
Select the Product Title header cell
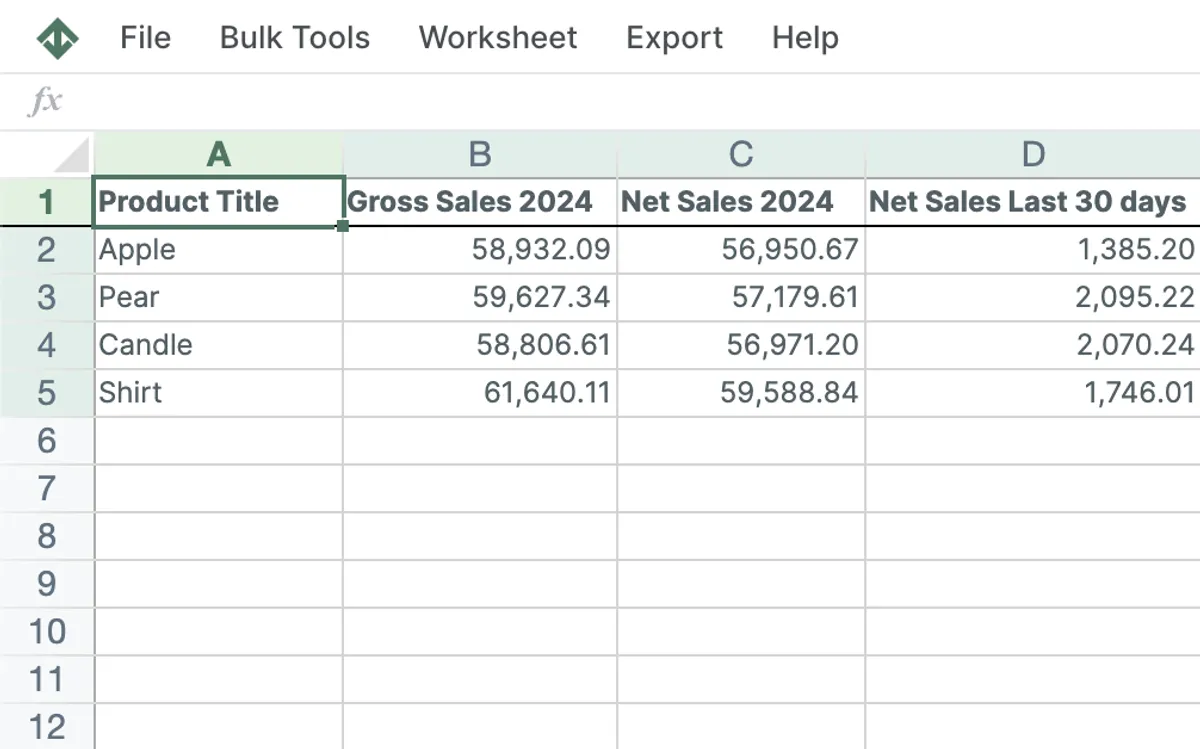(216, 201)
